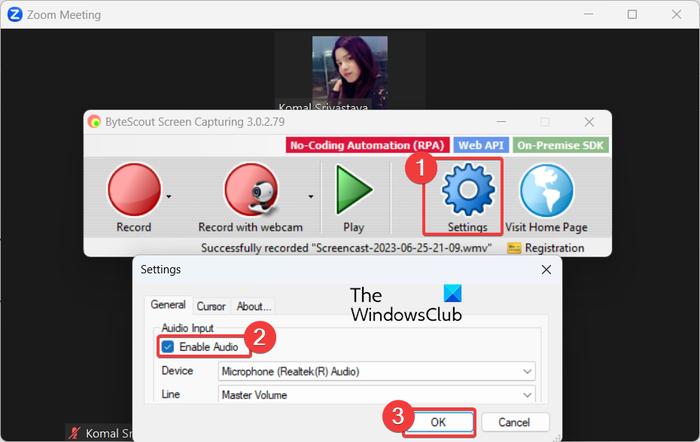Screen dimensions: 700x442
Task: Expand the Record with webcam dropdown arrow
Action: click(311, 196)
